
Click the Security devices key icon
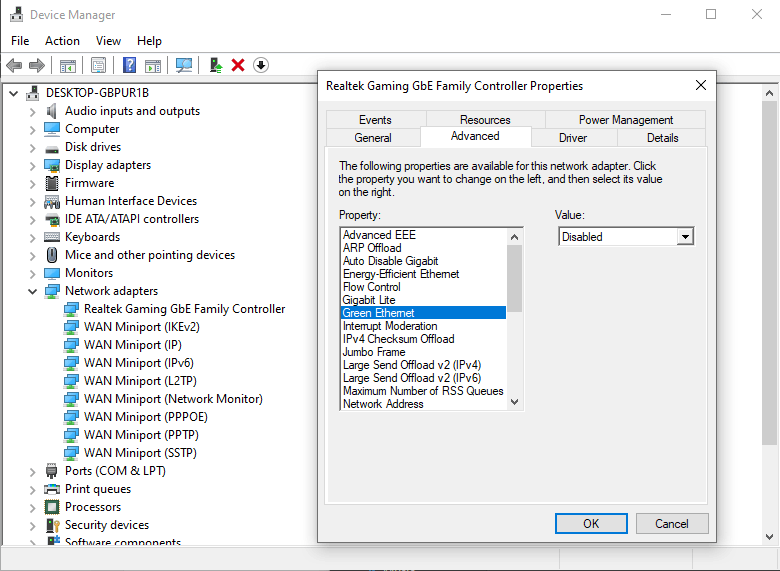(52, 525)
